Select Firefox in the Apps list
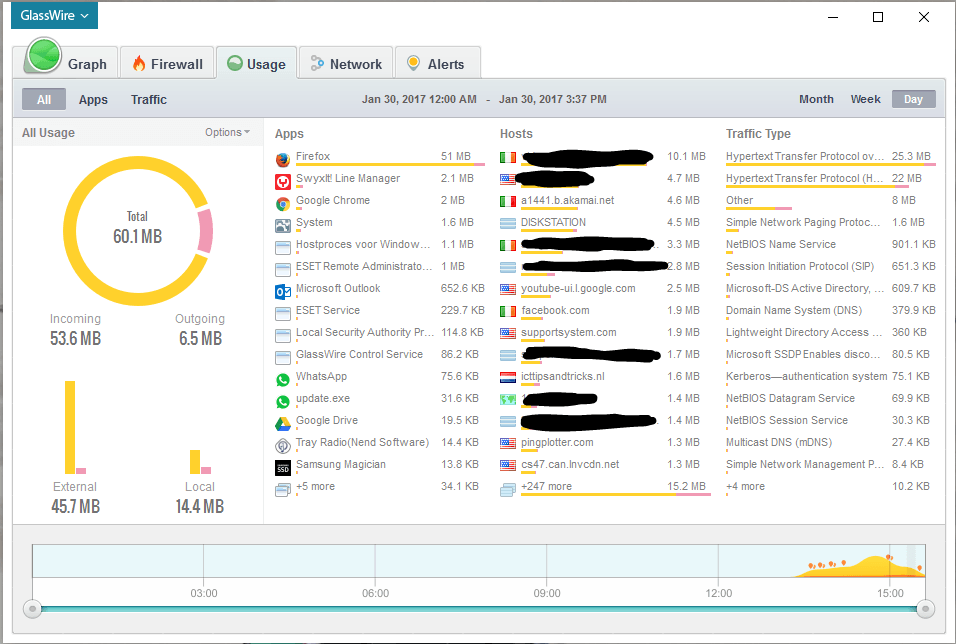The height and width of the screenshot is (644, 956). point(379,157)
